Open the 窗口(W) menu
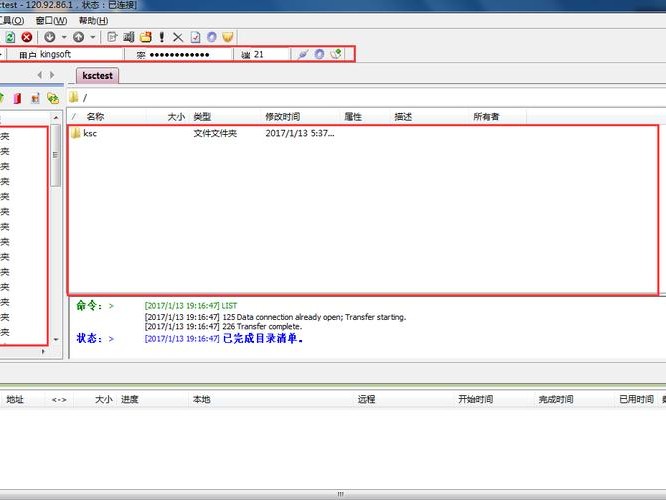 tap(51, 20)
